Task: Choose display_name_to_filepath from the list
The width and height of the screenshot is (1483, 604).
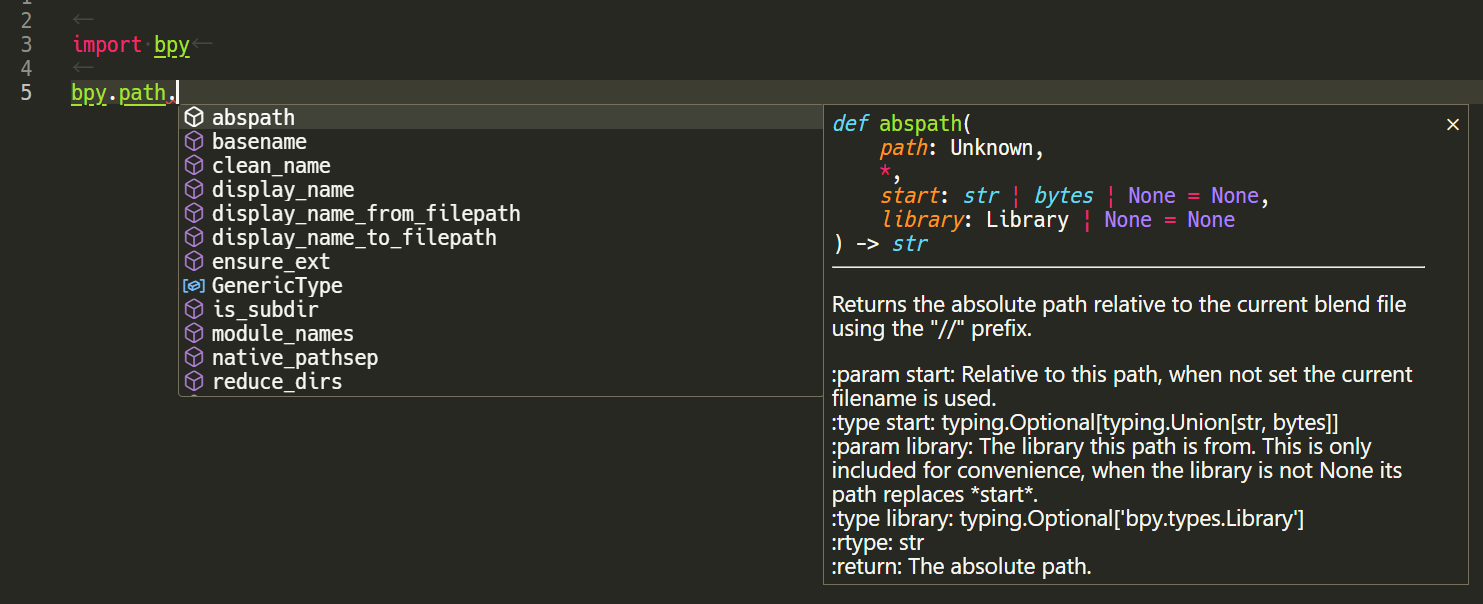Action: coord(354,237)
